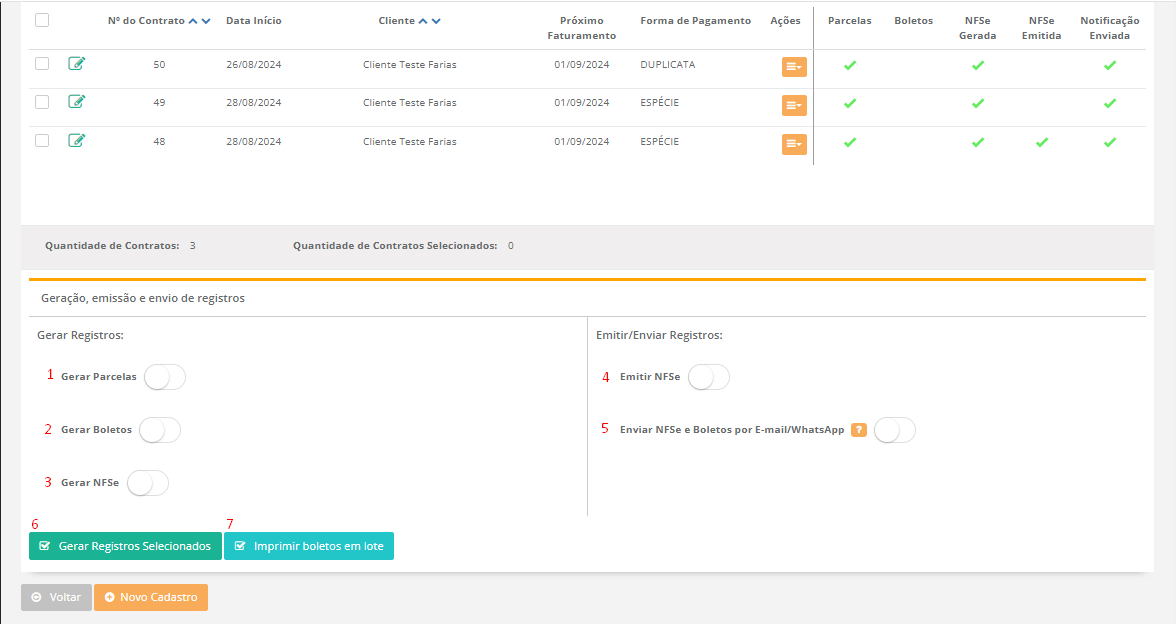Screen dimensions: 1176x624
Task: Click the edit icon for contract 50
Action: pos(77,64)
